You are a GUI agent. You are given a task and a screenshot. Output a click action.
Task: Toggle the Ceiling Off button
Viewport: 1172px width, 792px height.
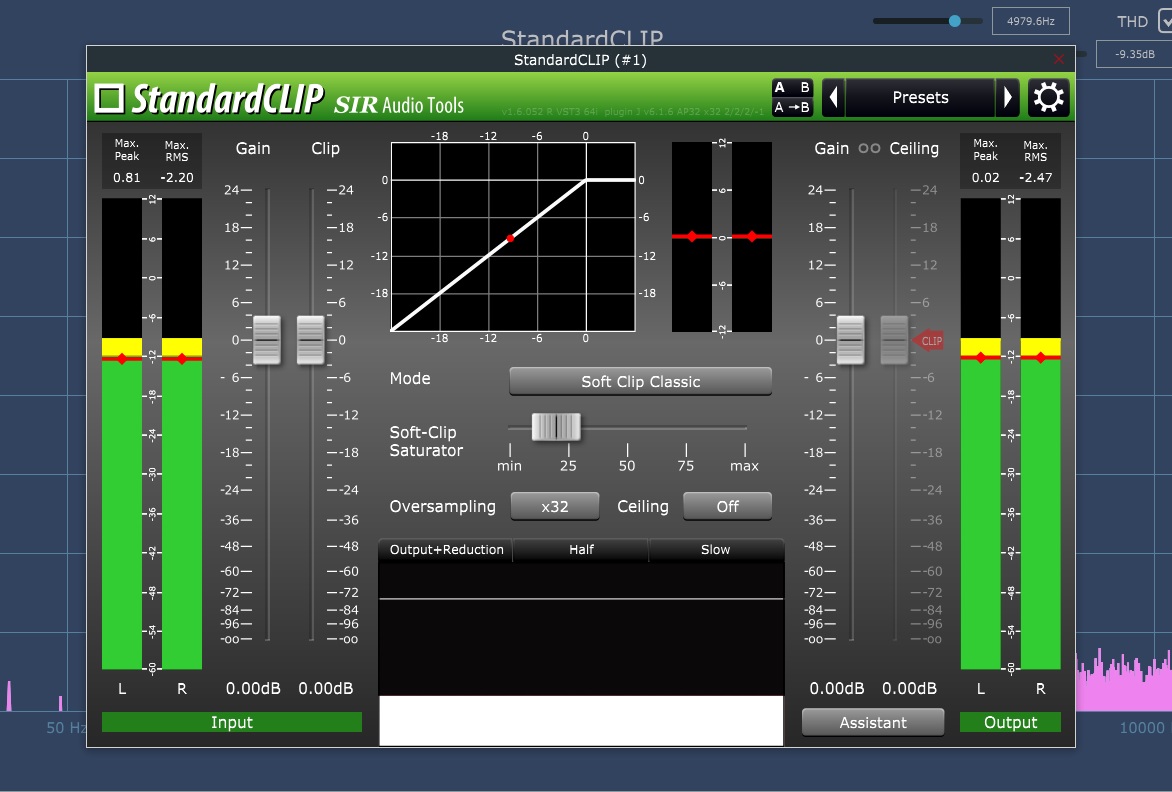pyautogui.click(x=727, y=506)
